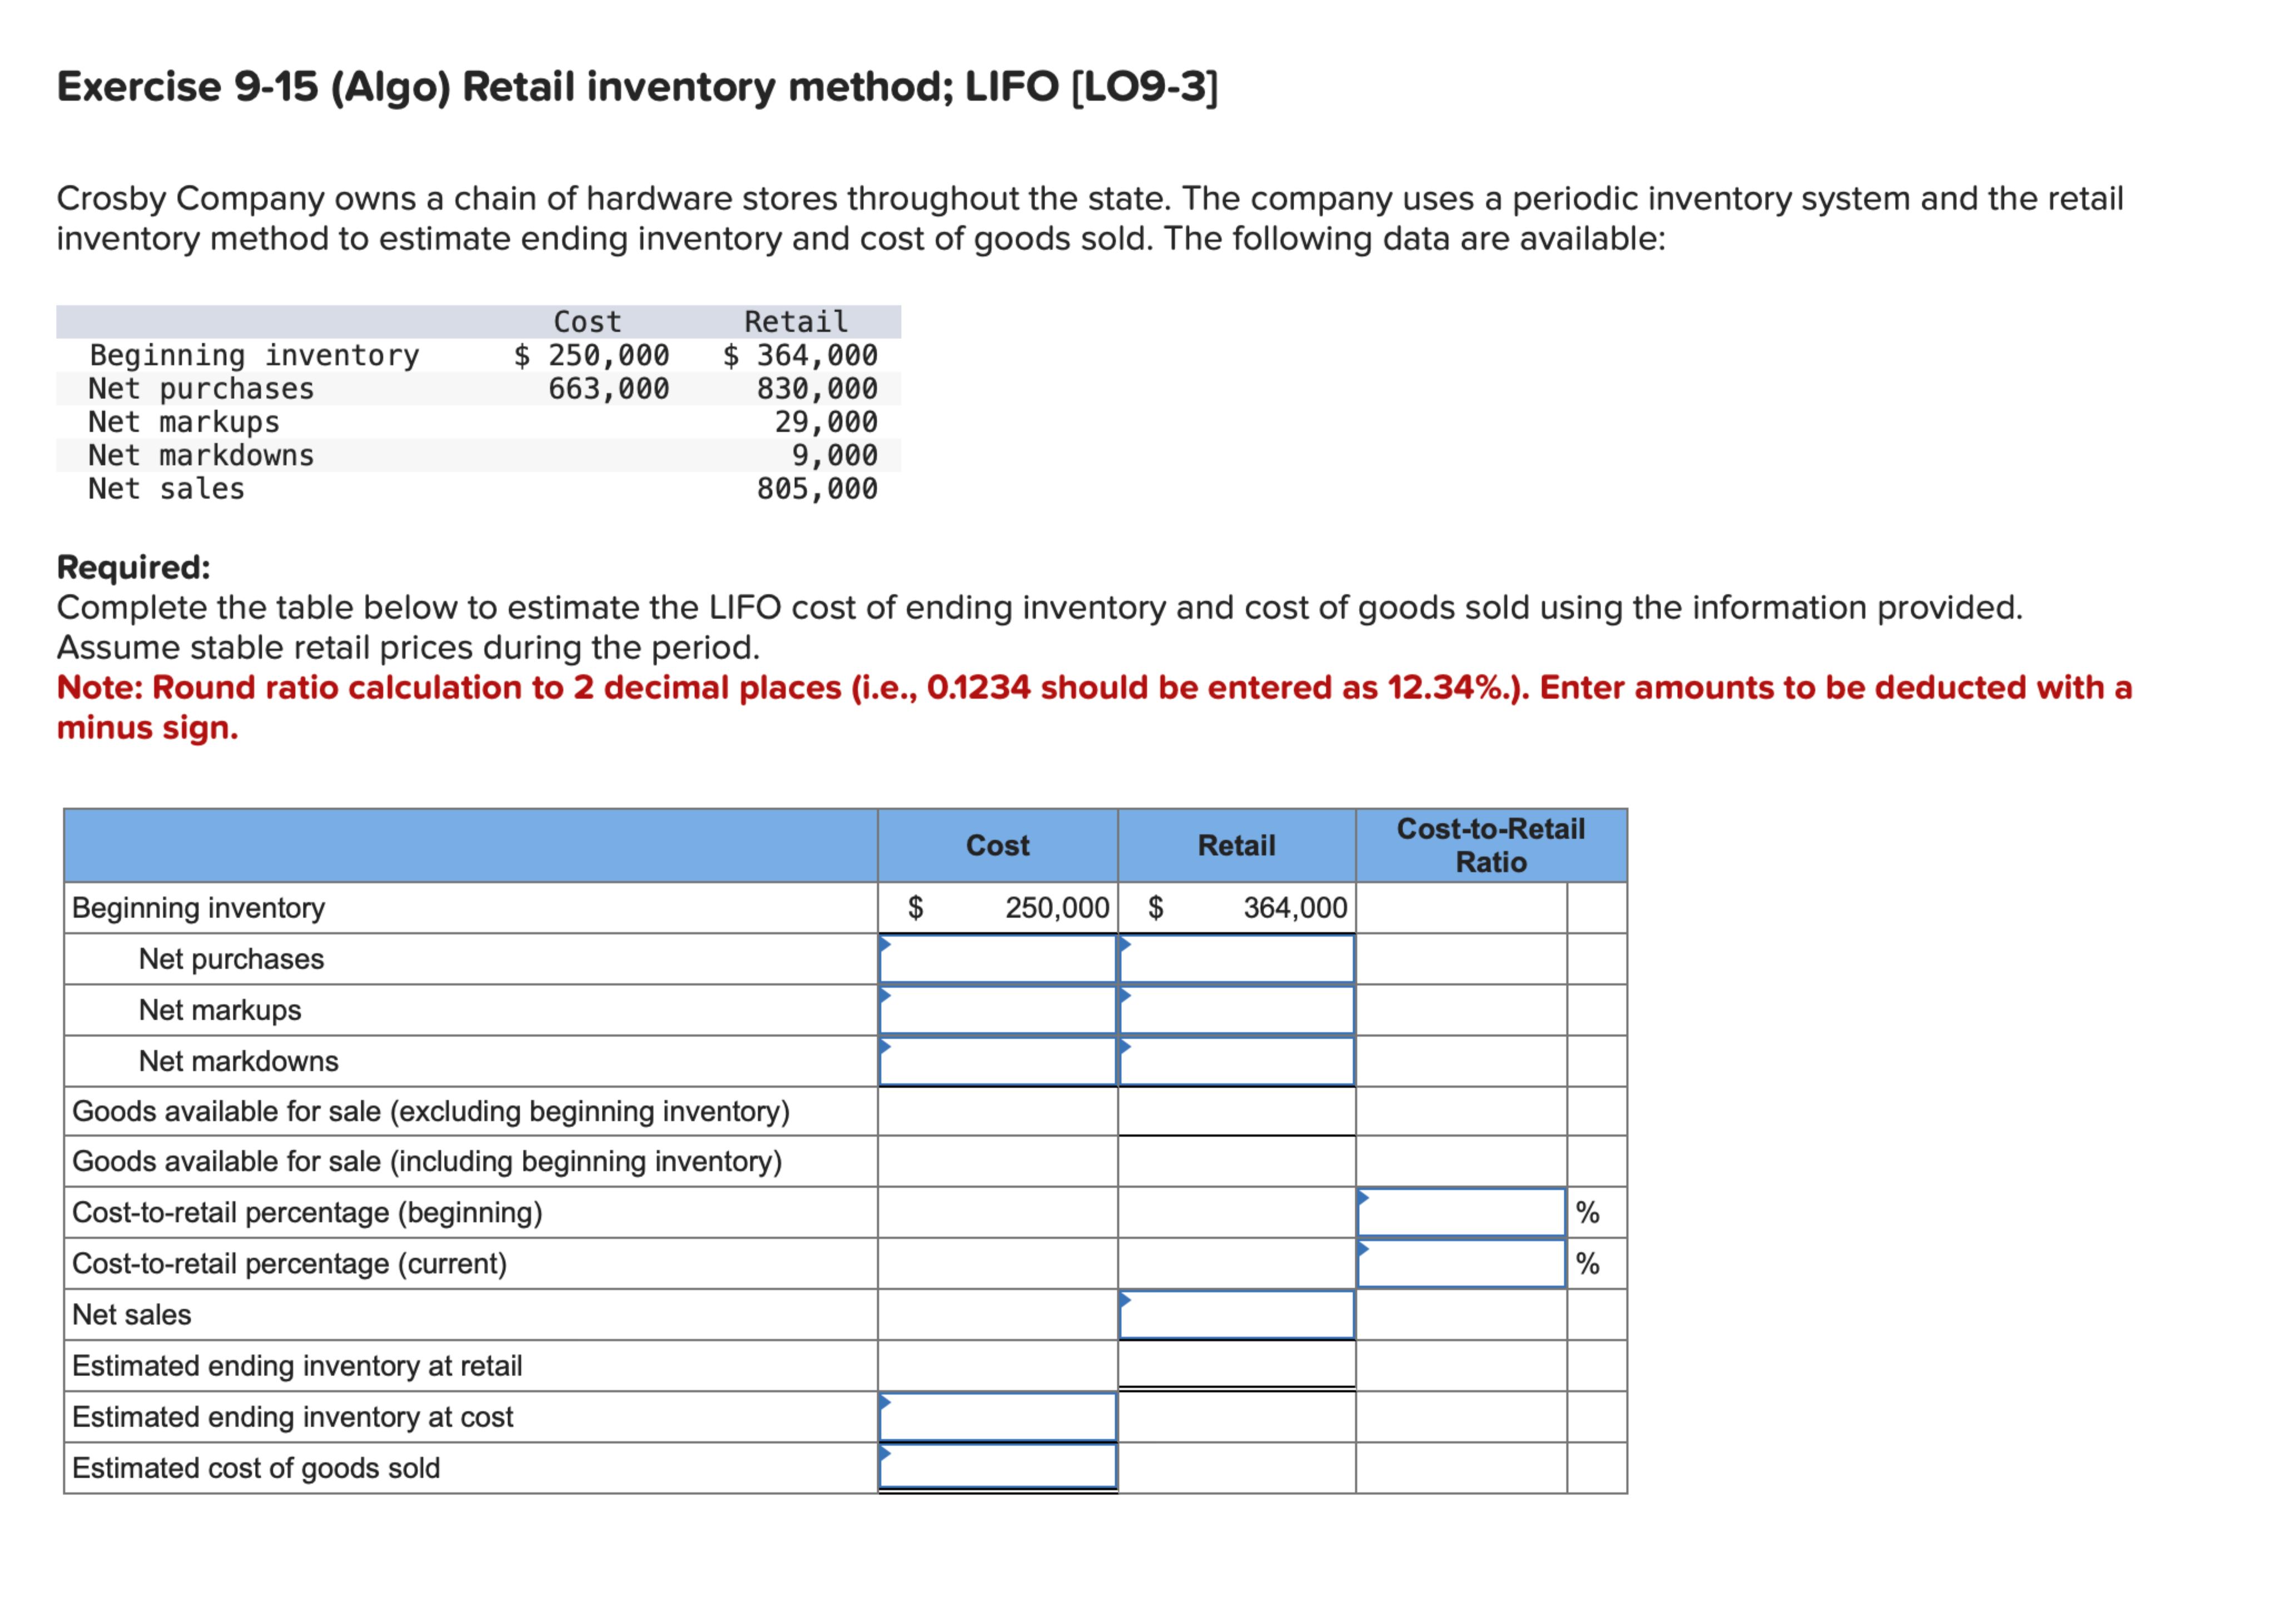2286x1624 pixels.
Task: Click the blue flag in Cost-to-retail percentage (current) field
Action: 1363,1250
